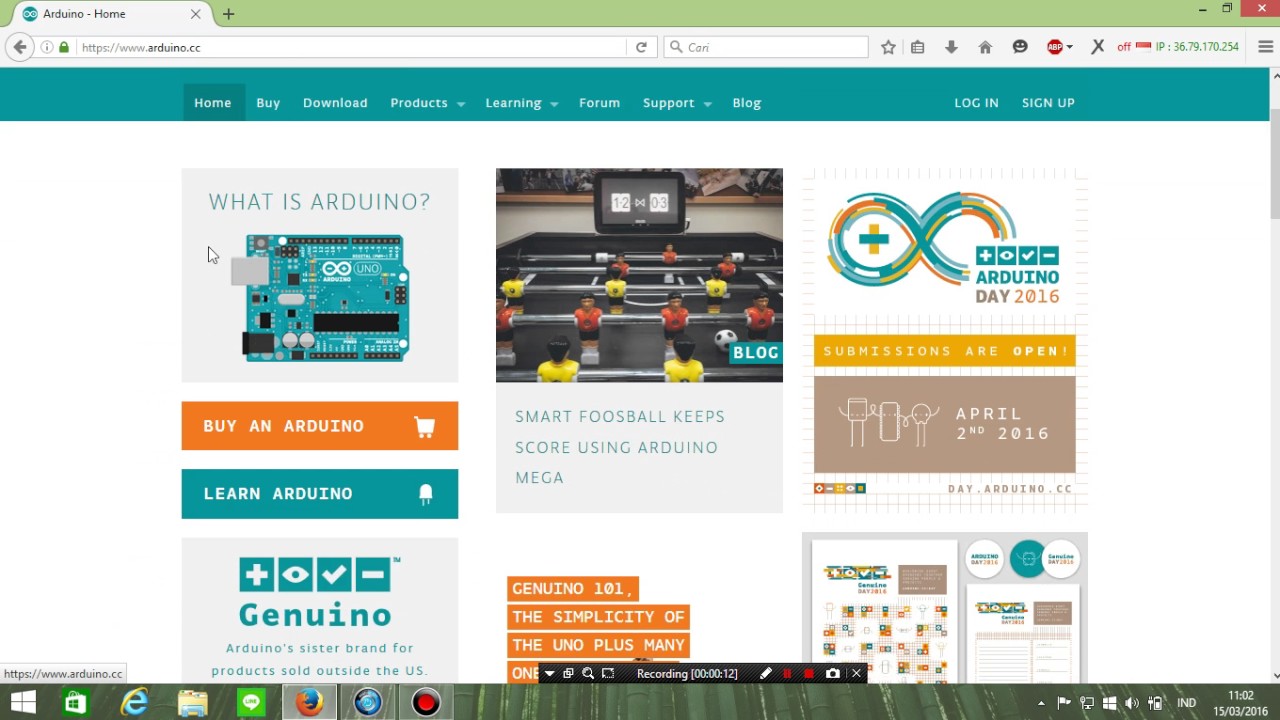The height and width of the screenshot is (720, 1280).
Task: Click the recorder pencil draw icon
Action: point(766,674)
